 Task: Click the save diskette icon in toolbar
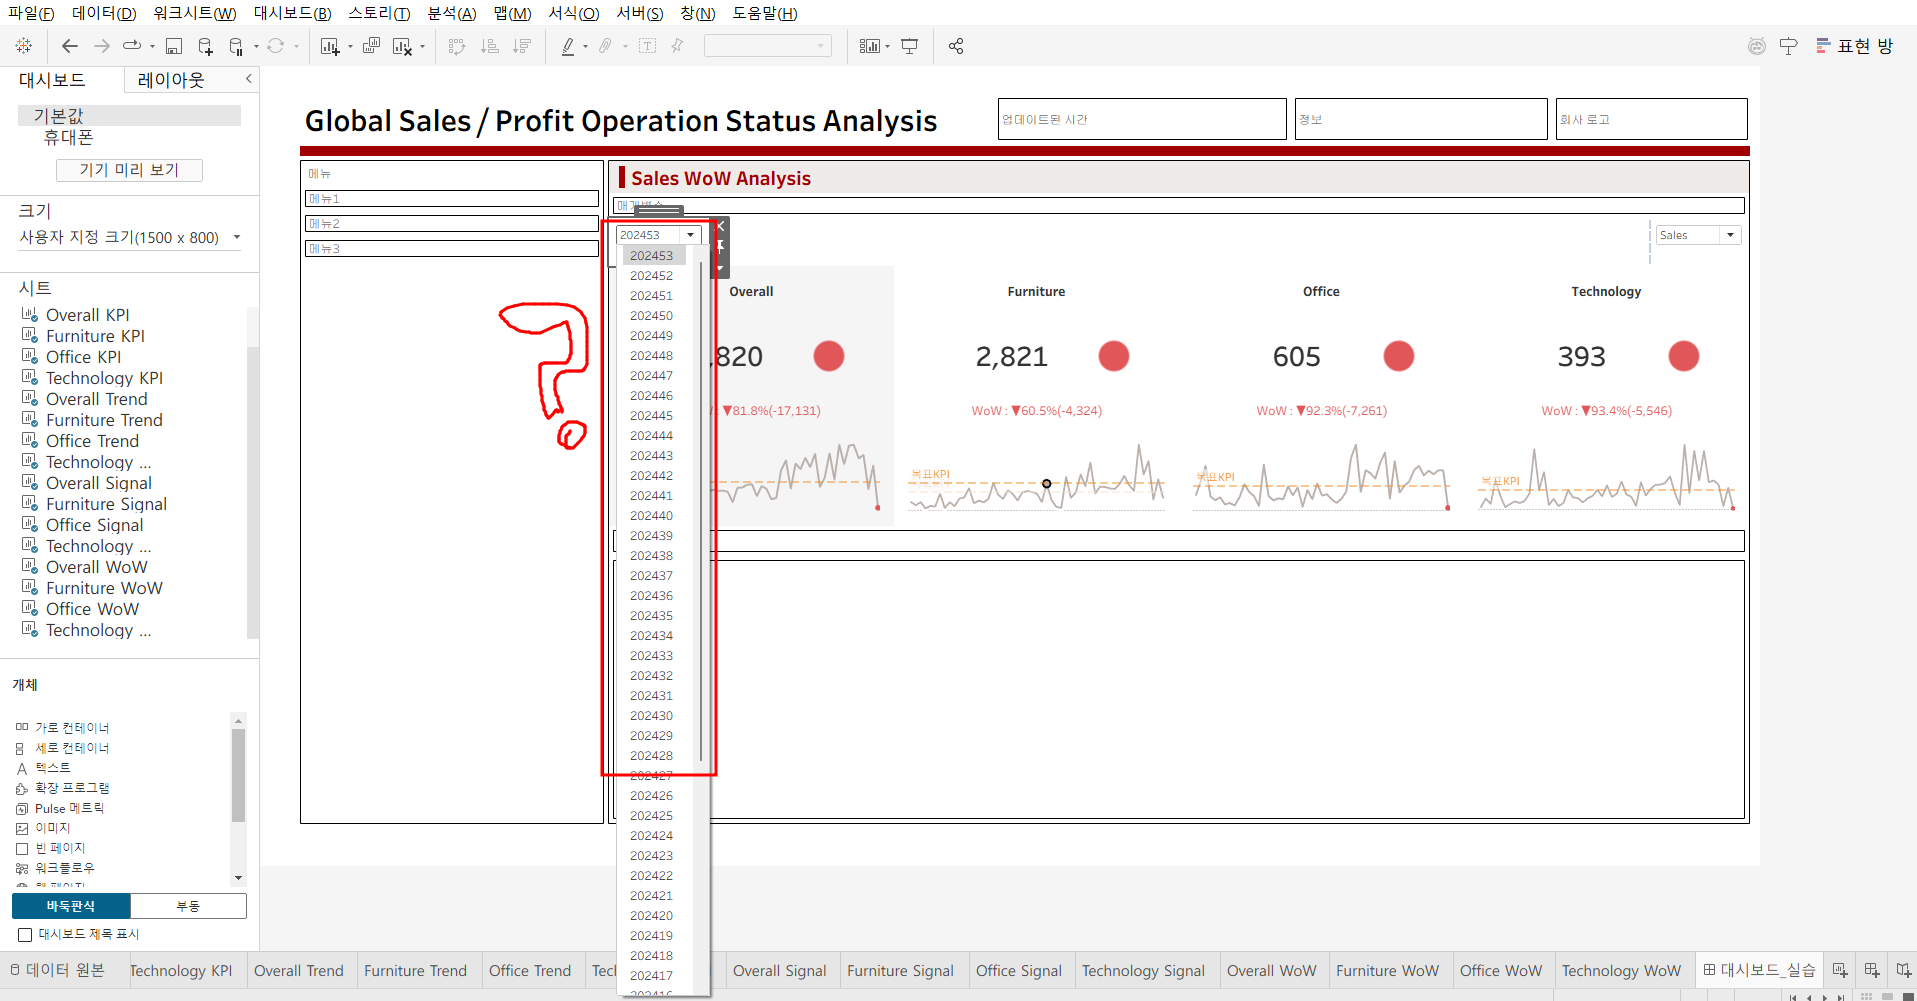pyautogui.click(x=174, y=46)
